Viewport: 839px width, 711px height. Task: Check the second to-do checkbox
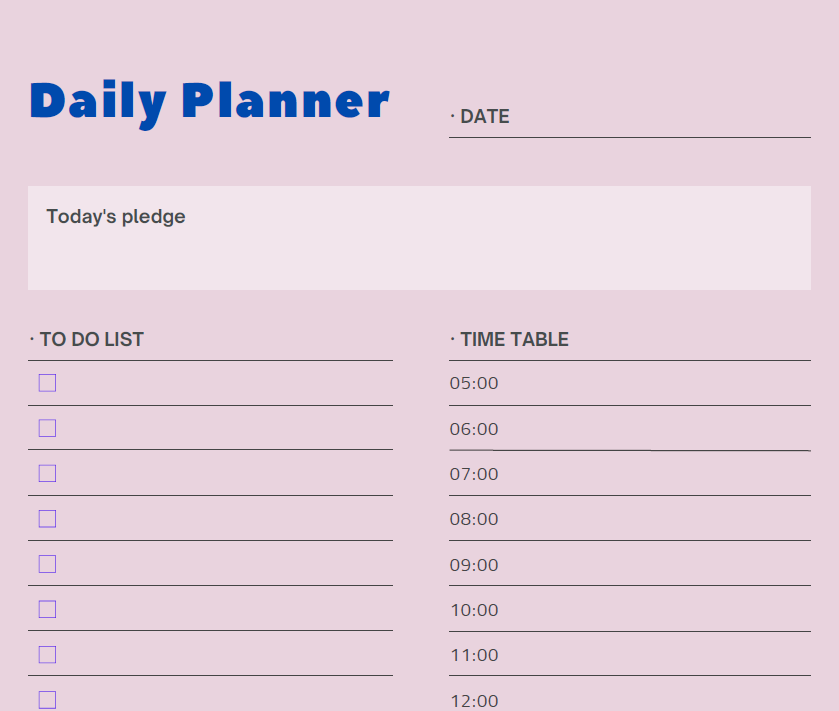click(x=47, y=428)
